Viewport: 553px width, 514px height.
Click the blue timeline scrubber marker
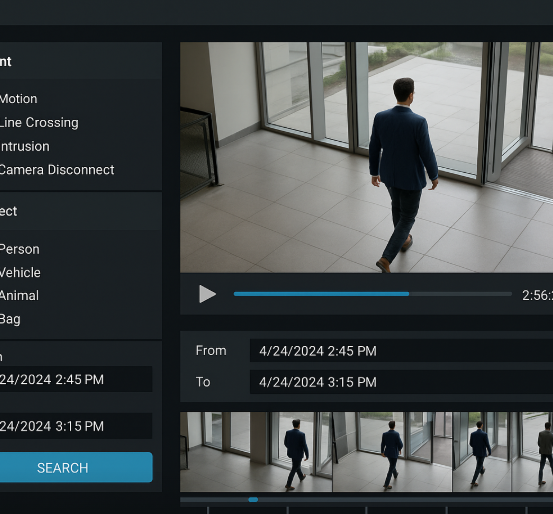click(253, 500)
